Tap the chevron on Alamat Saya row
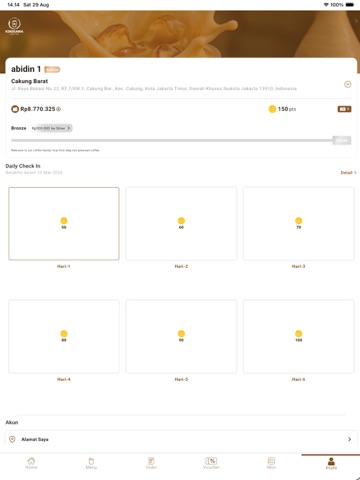 [x=349, y=439]
